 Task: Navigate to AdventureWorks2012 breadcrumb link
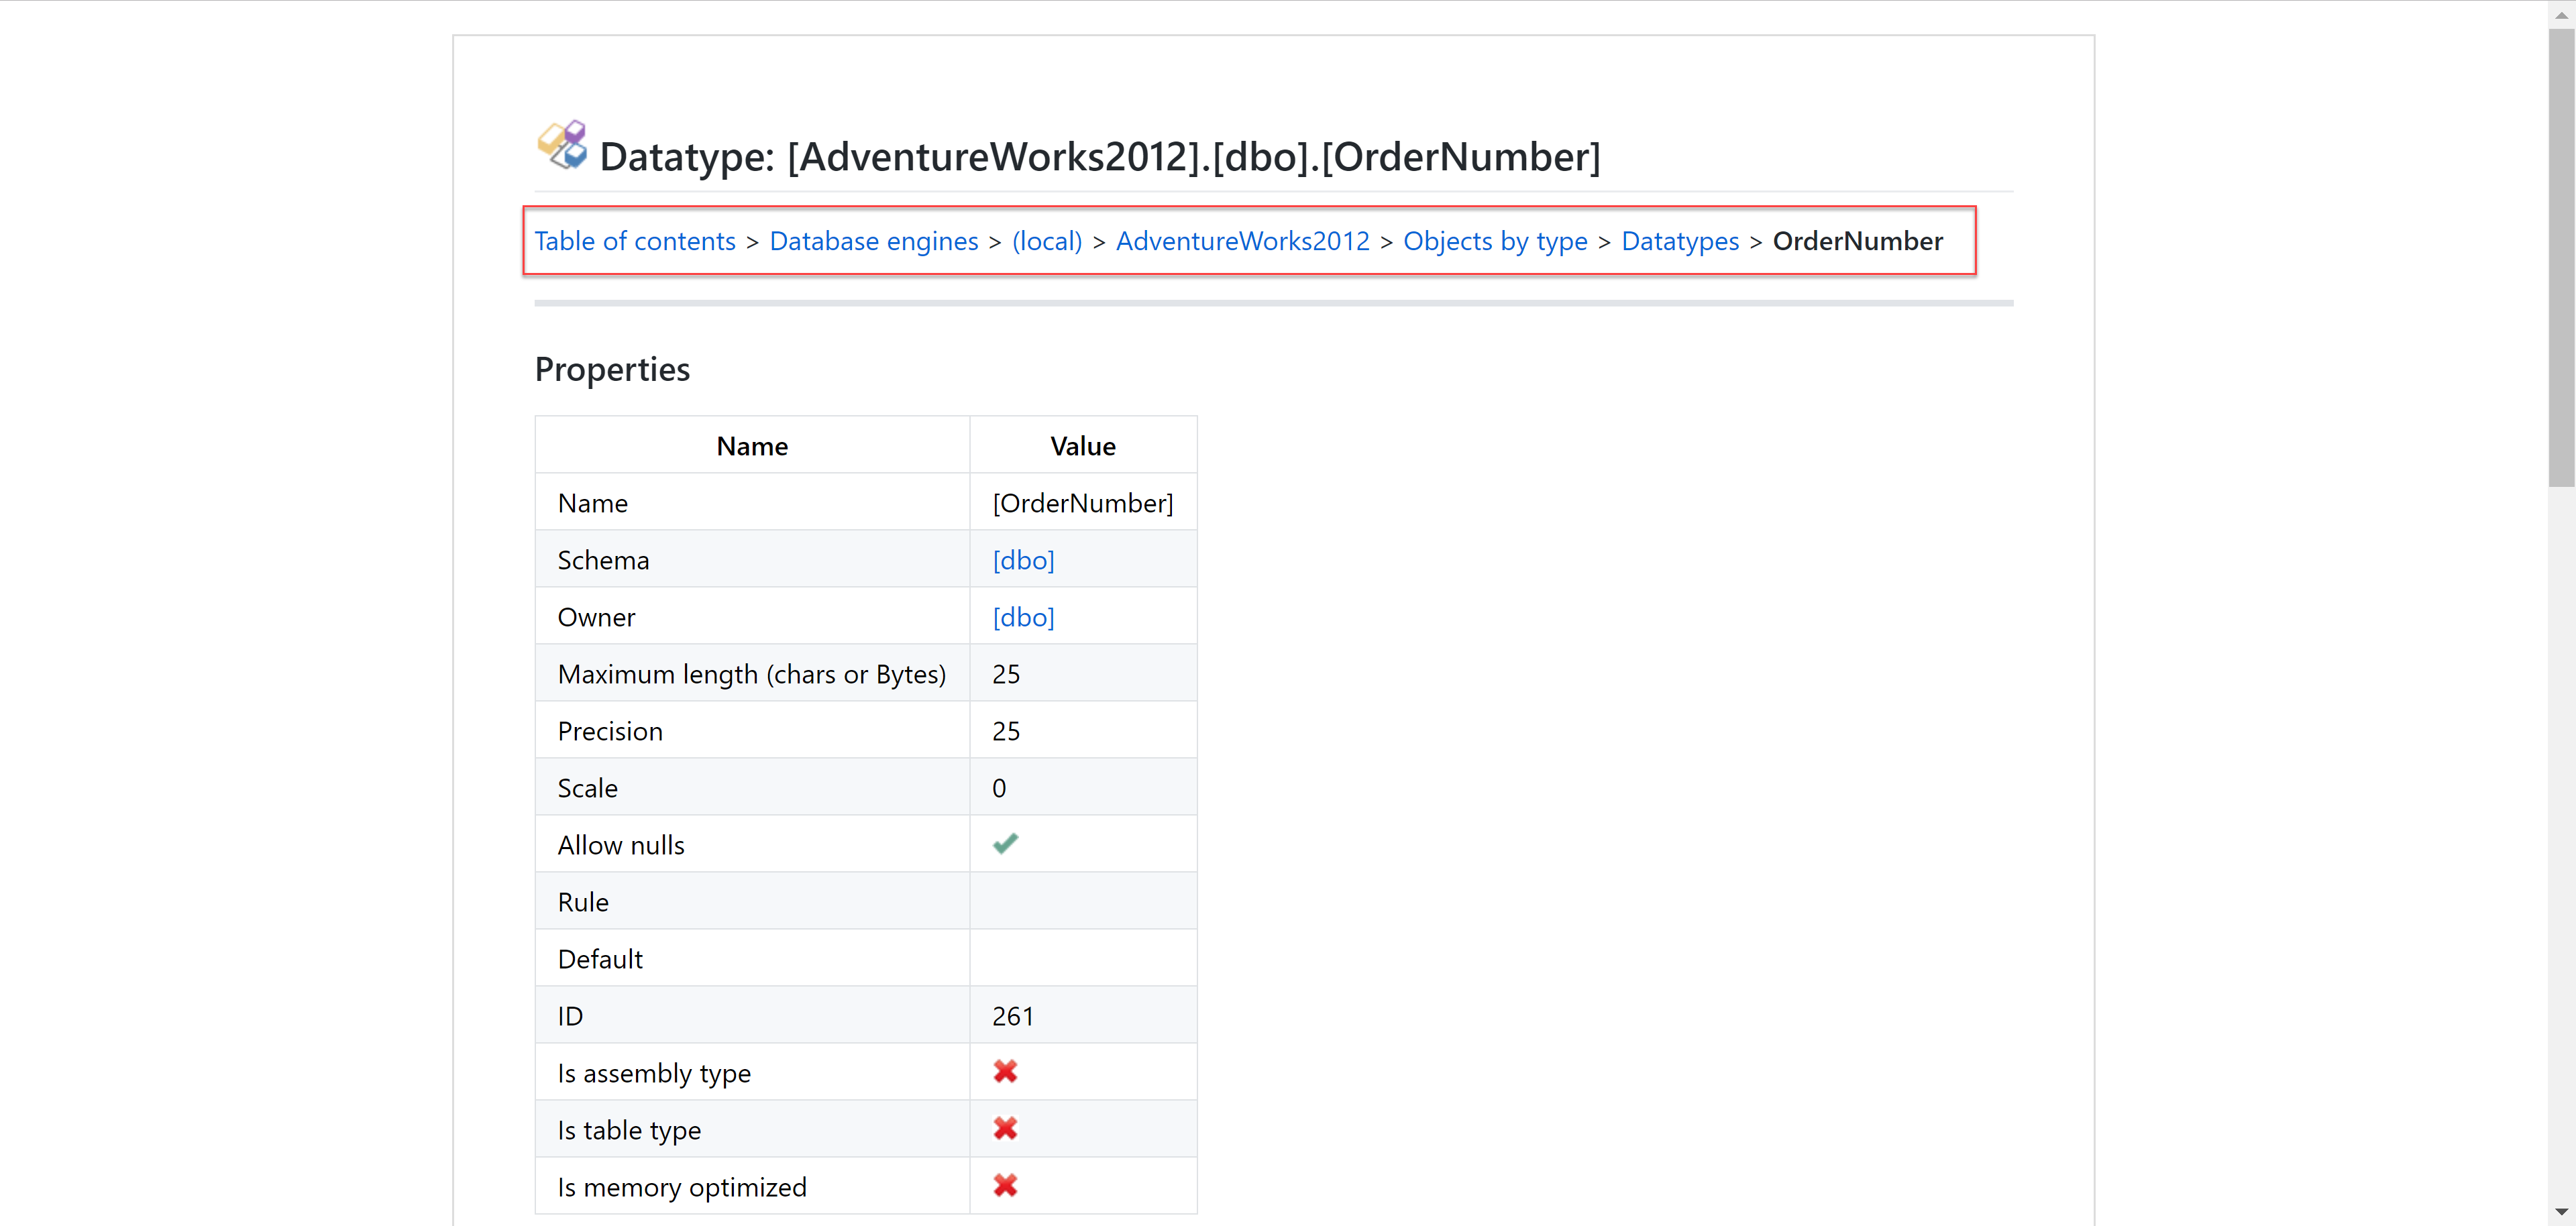1243,241
